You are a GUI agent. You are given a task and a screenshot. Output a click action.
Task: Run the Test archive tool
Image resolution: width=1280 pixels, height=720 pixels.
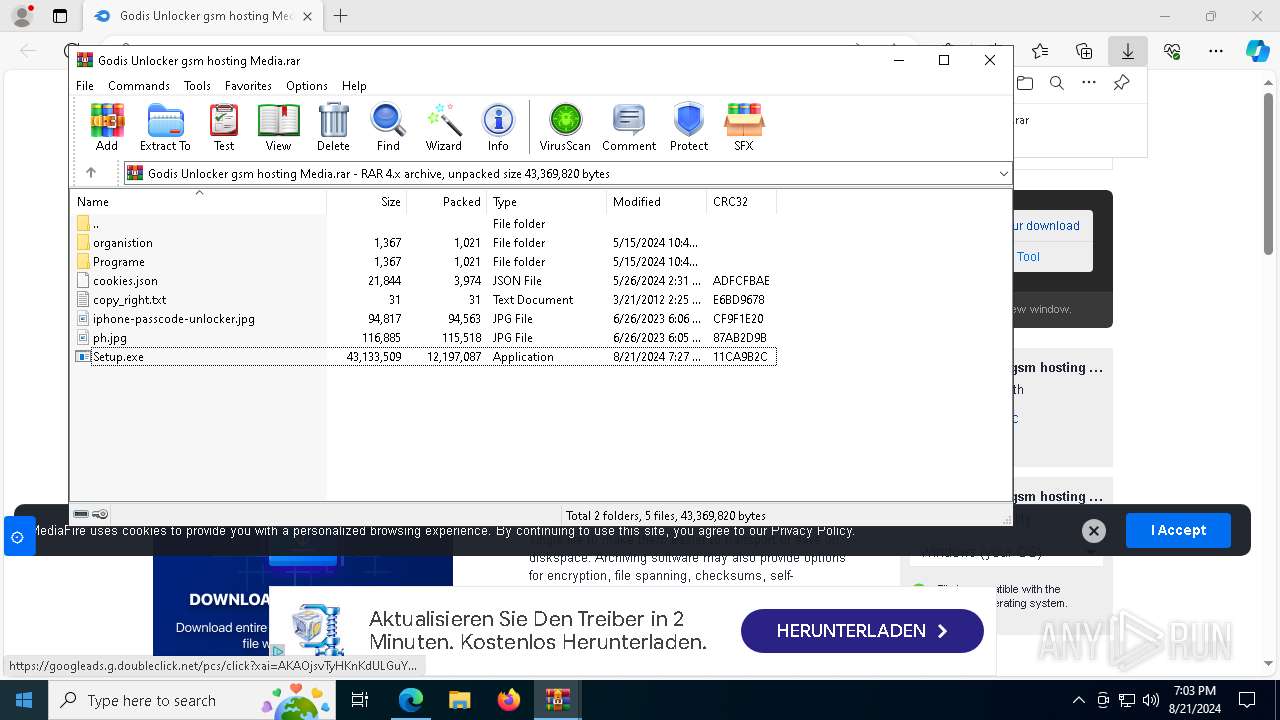pyautogui.click(x=224, y=127)
